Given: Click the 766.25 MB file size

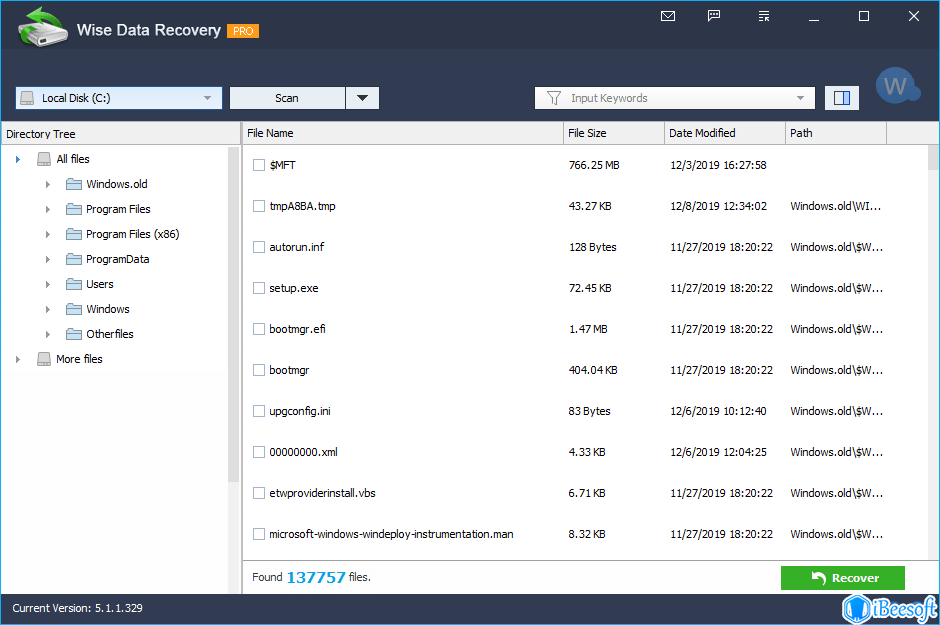Looking at the screenshot, I should pyautogui.click(x=594, y=165).
